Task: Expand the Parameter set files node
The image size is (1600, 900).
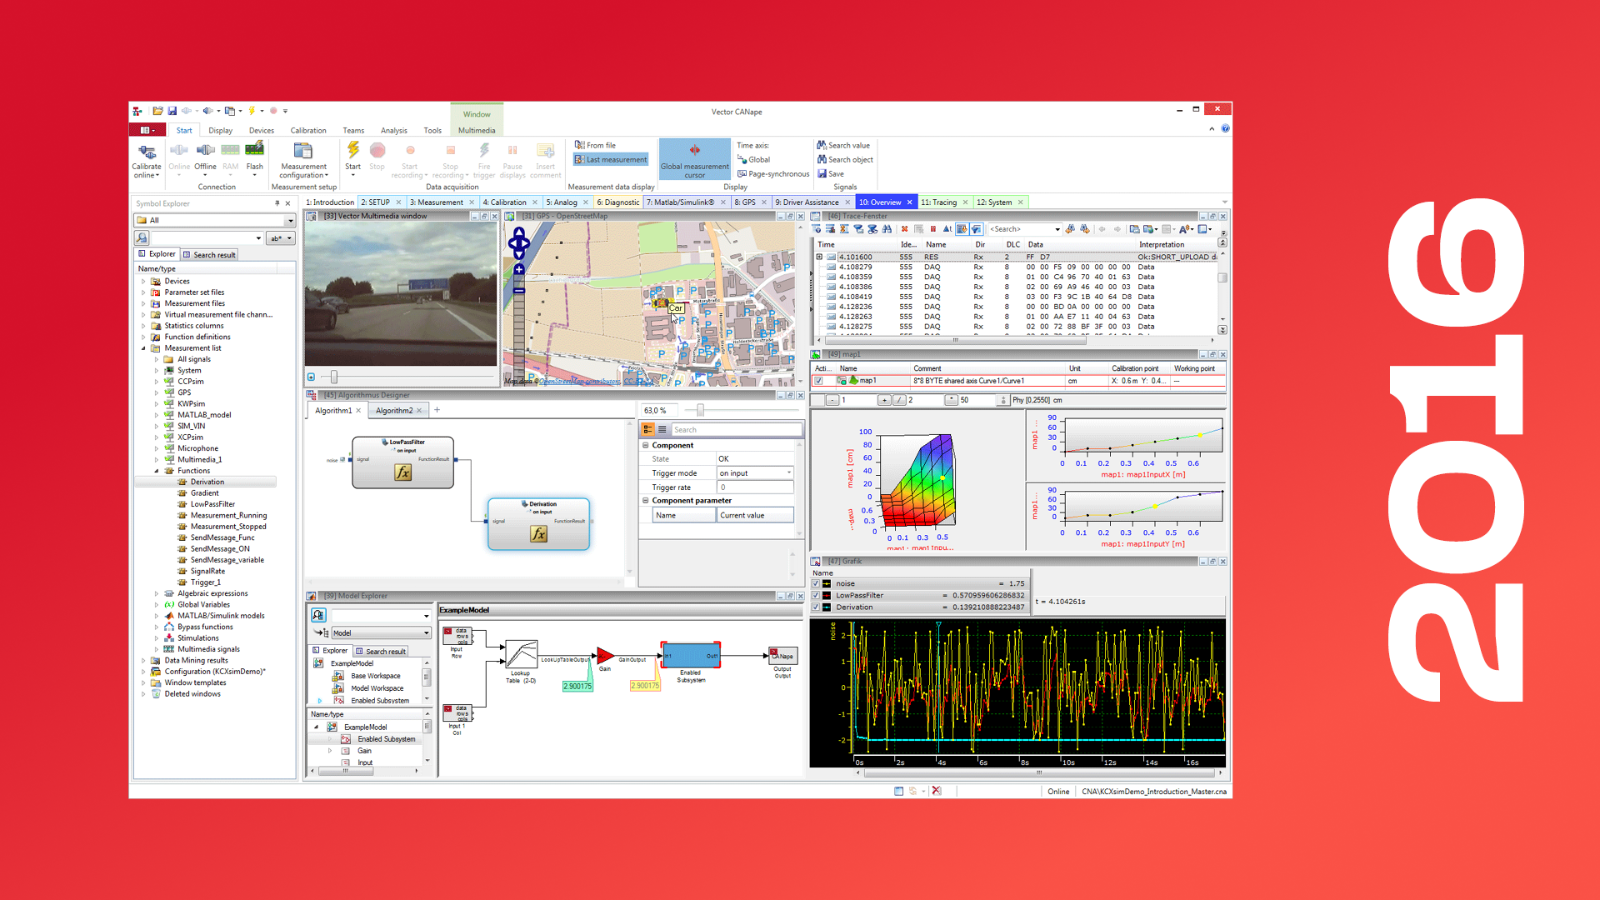Action: tap(143, 292)
